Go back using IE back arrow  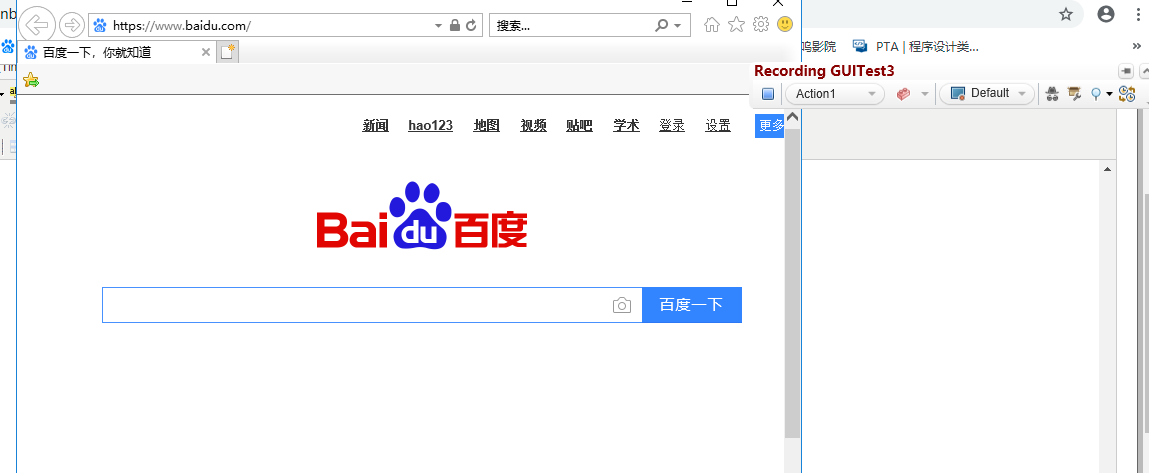[37, 25]
